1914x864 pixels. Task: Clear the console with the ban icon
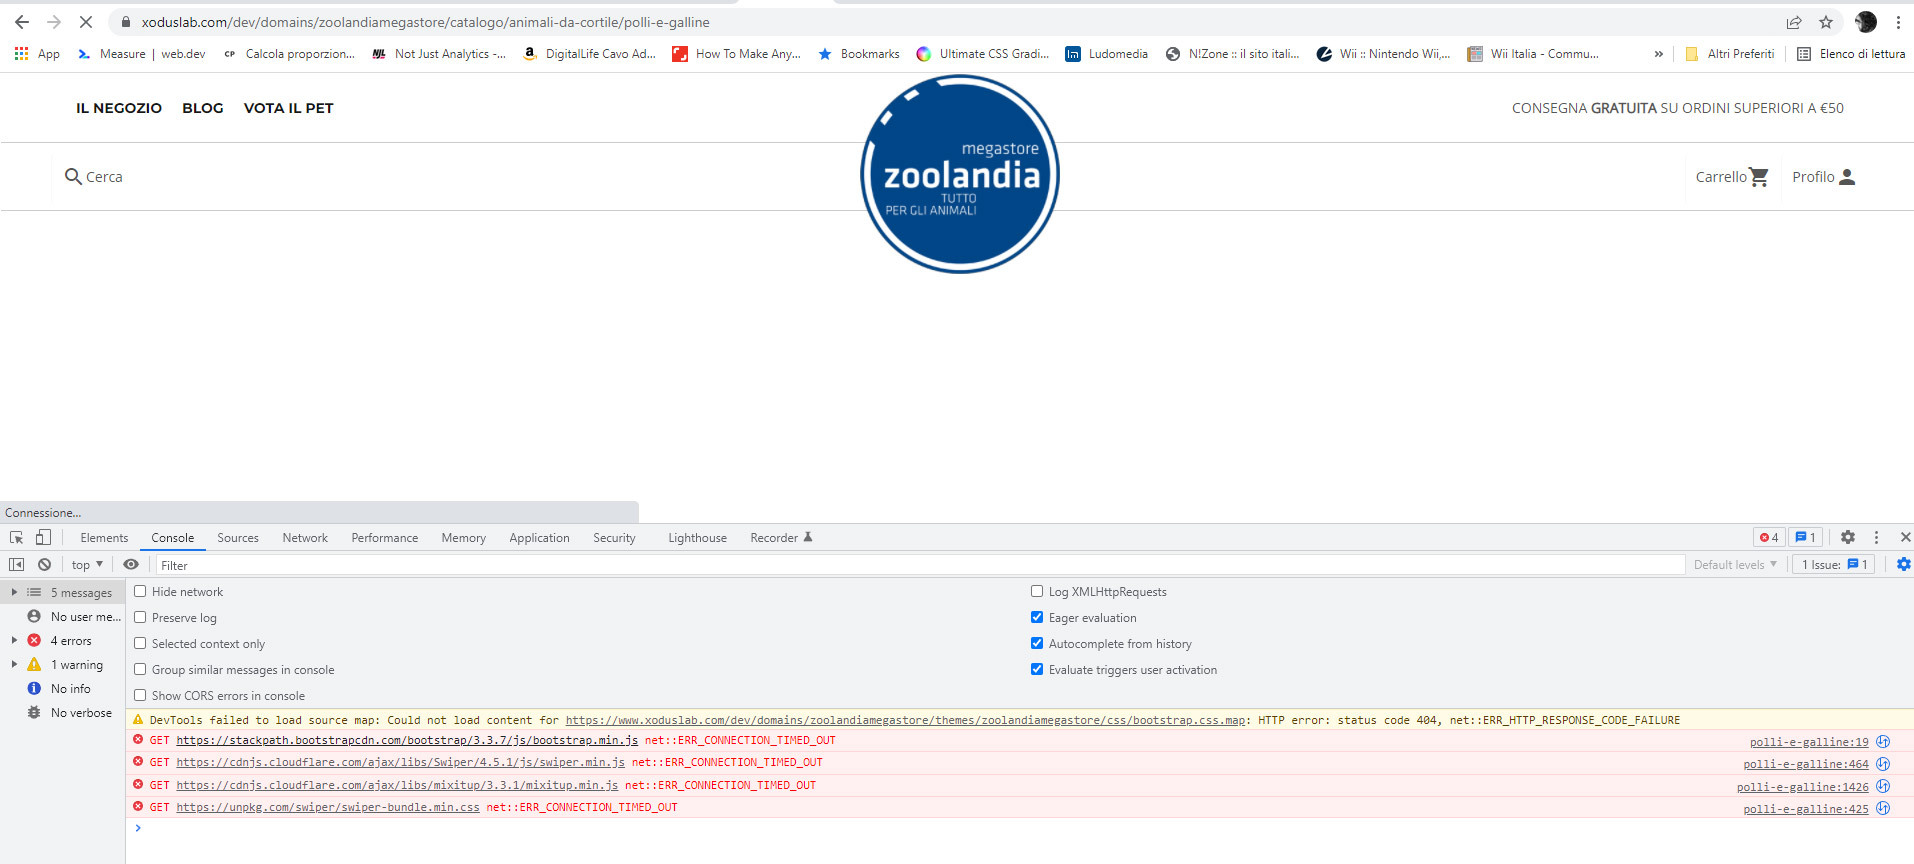click(x=45, y=565)
